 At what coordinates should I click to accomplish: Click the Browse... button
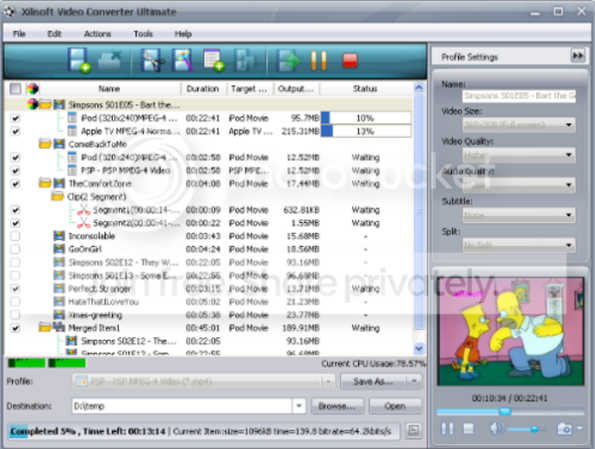pos(337,406)
